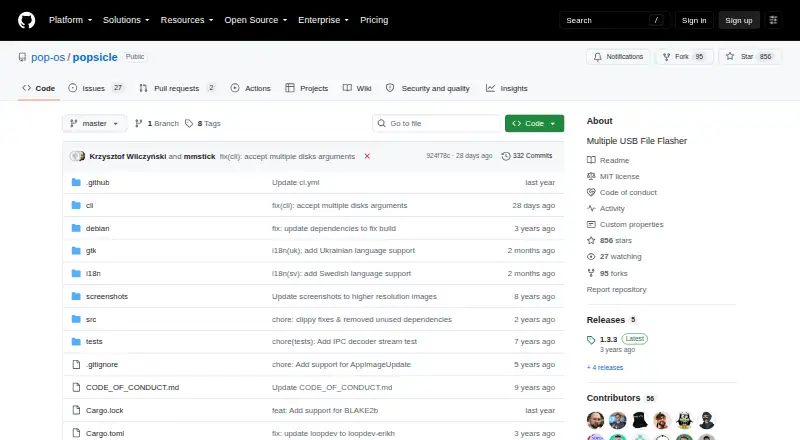
Task: Open the Code of conduct link
Action: pyautogui.click(x=622, y=192)
